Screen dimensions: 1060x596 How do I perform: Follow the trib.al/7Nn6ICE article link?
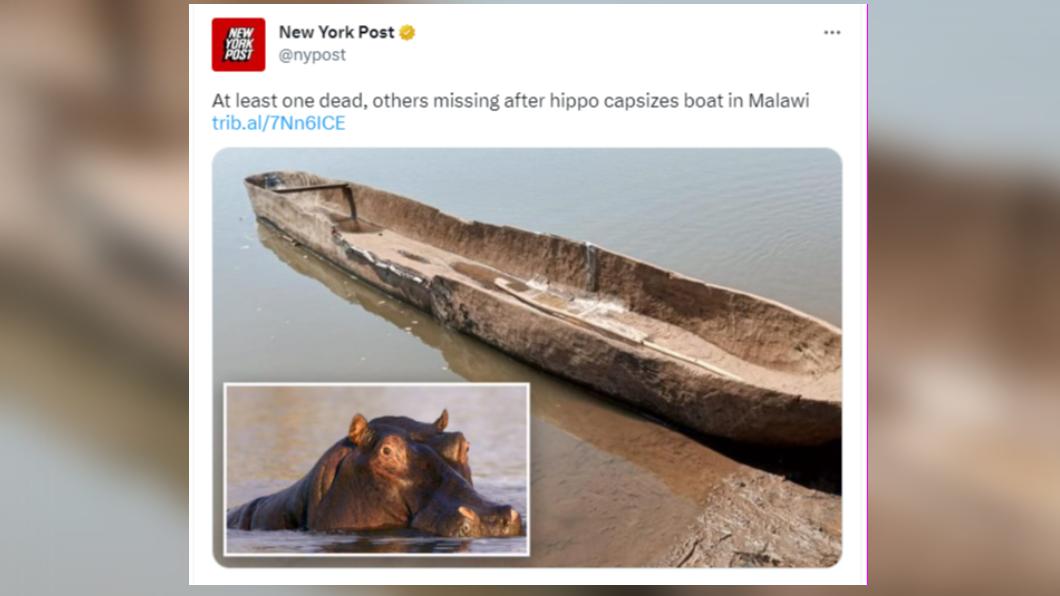click(279, 123)
